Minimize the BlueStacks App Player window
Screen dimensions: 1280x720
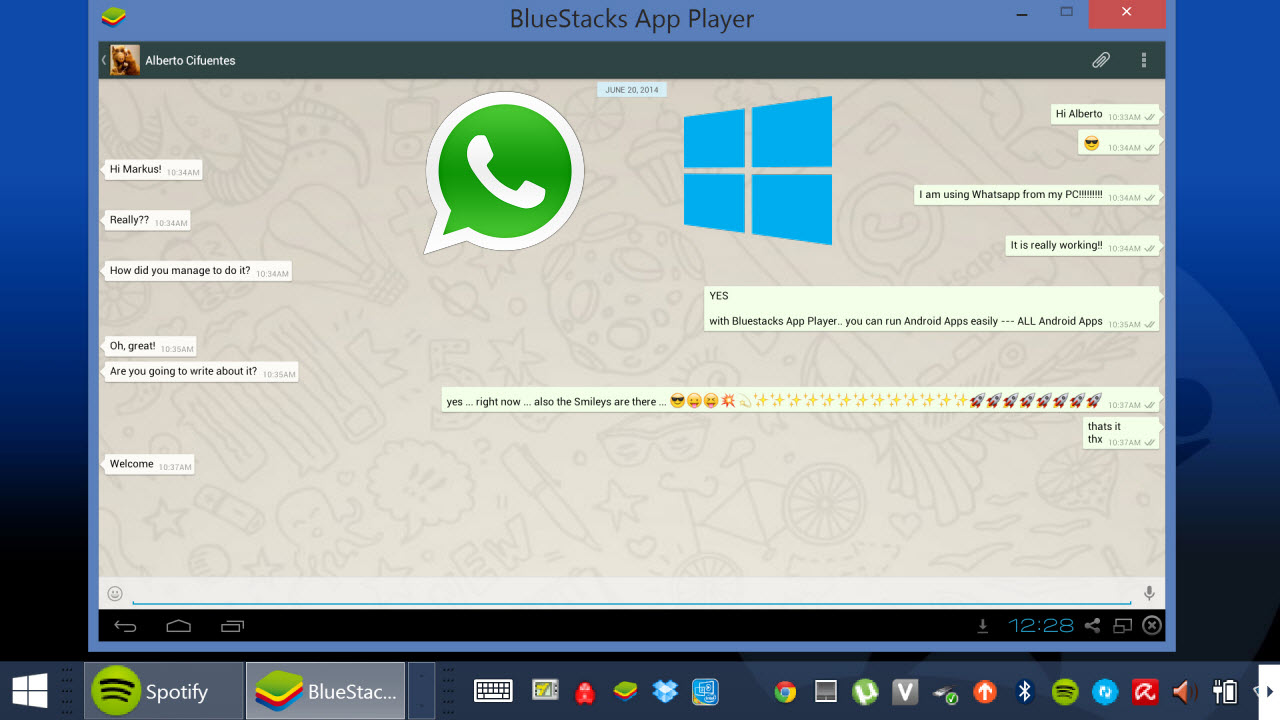pyautogui.click(x=1022, y=13)
